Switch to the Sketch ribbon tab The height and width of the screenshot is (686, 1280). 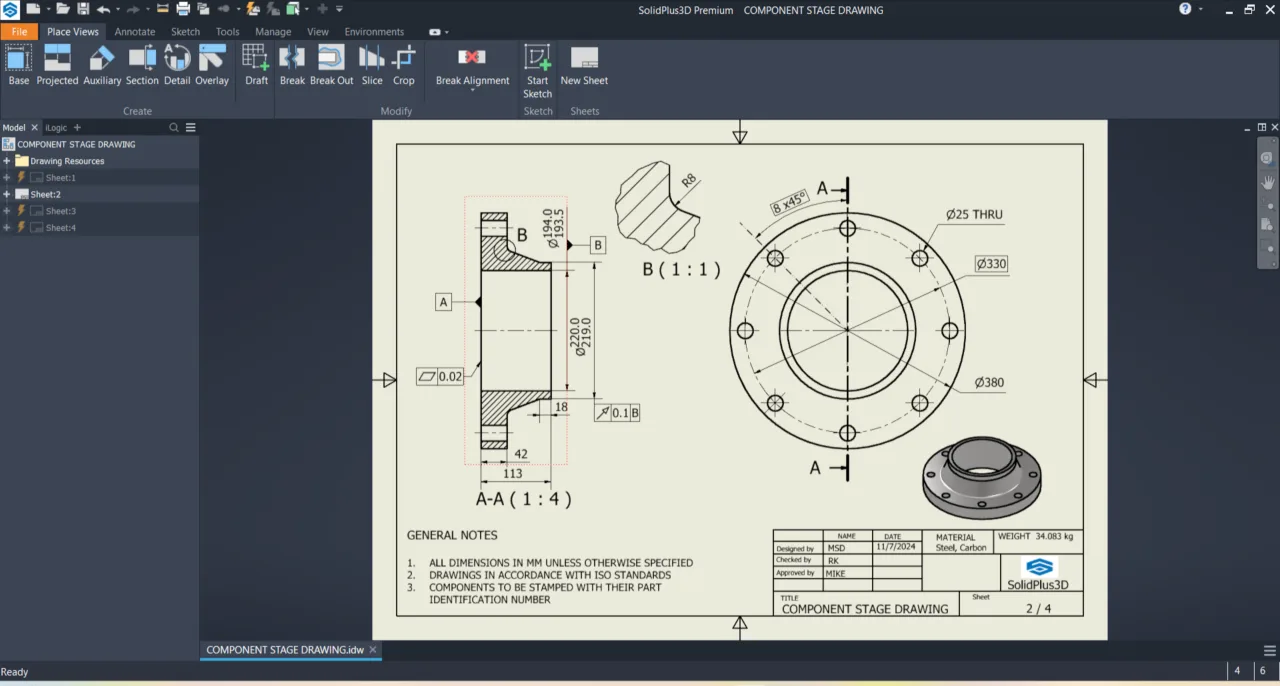coord(185,31)
